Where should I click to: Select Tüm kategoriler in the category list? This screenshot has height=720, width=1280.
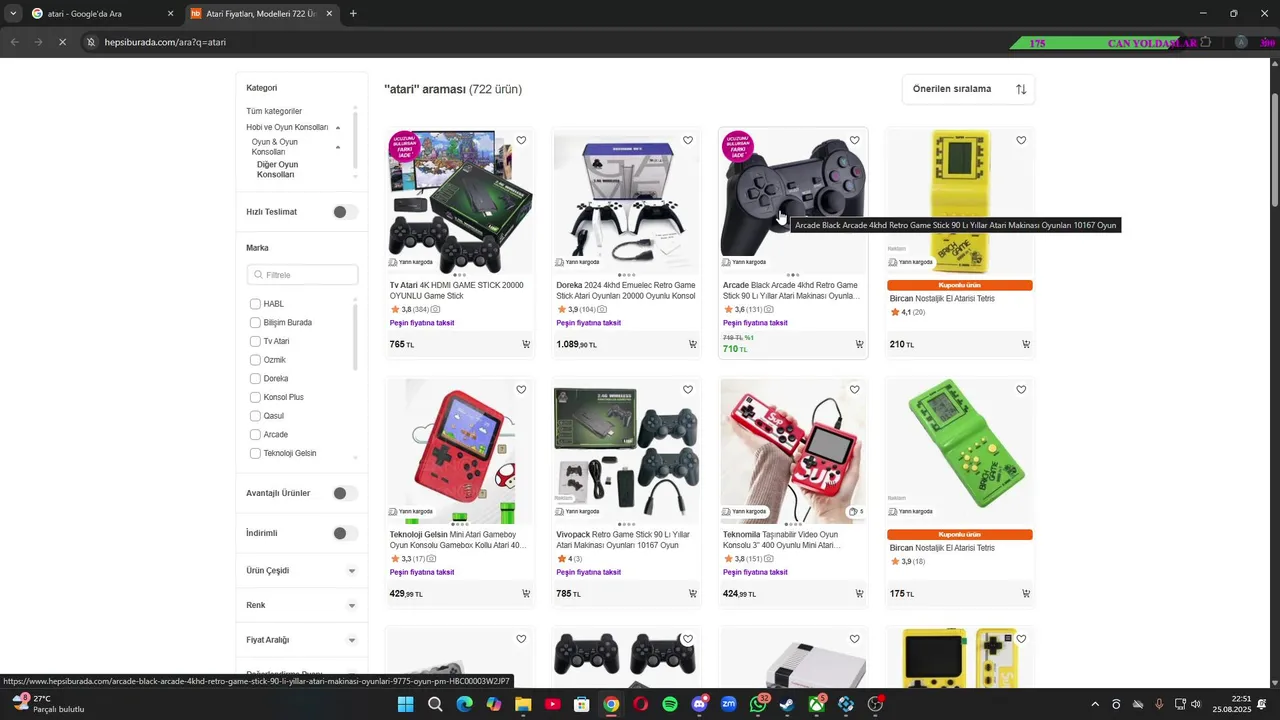tap(274, 111)
